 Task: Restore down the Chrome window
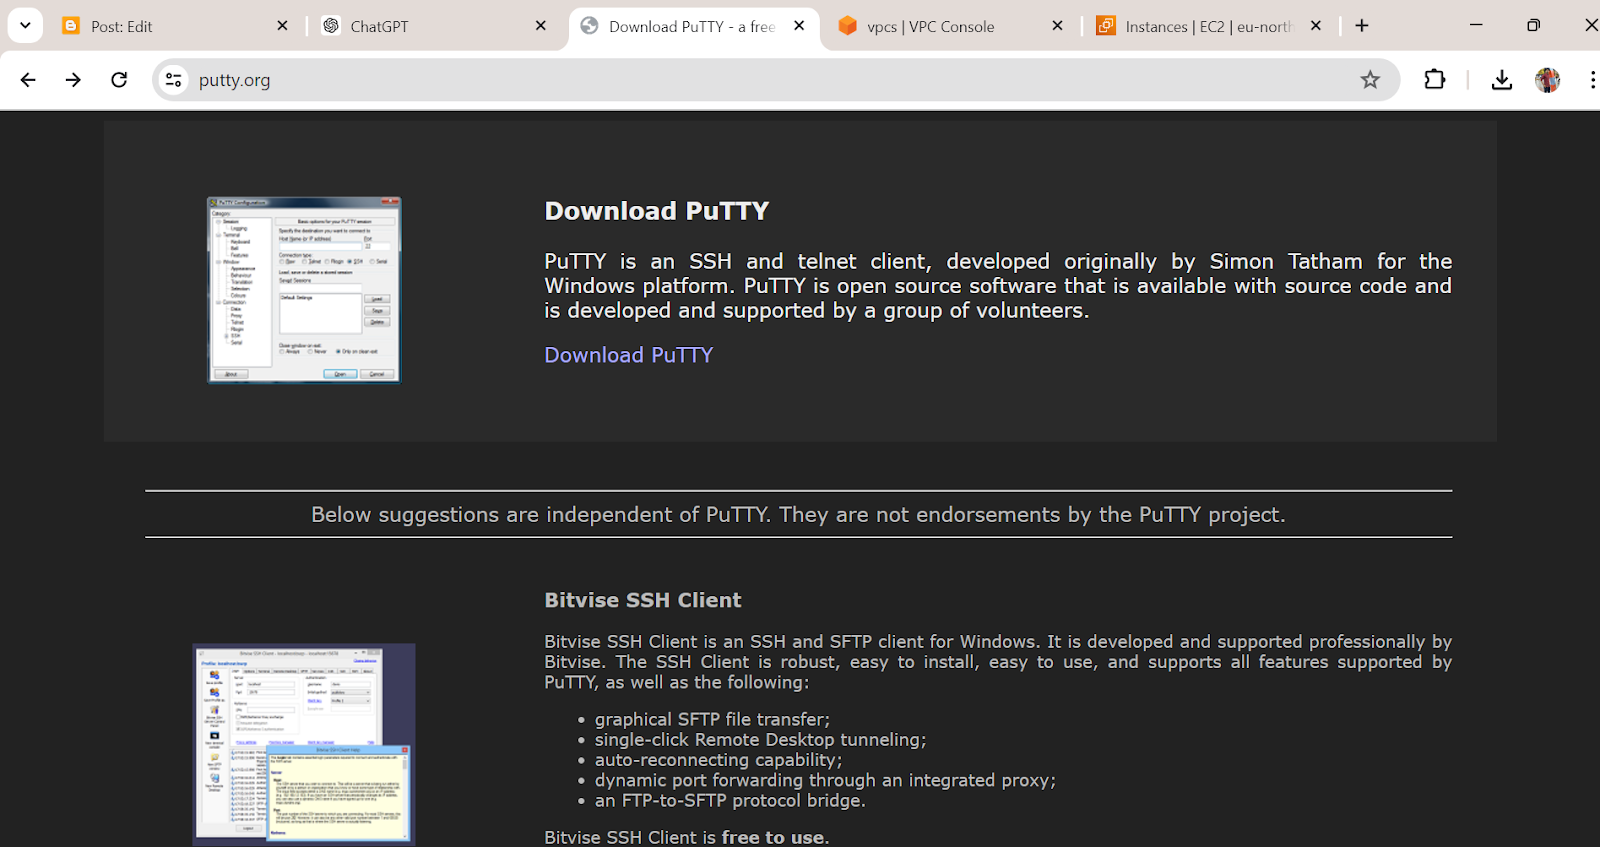(1533, 26)
